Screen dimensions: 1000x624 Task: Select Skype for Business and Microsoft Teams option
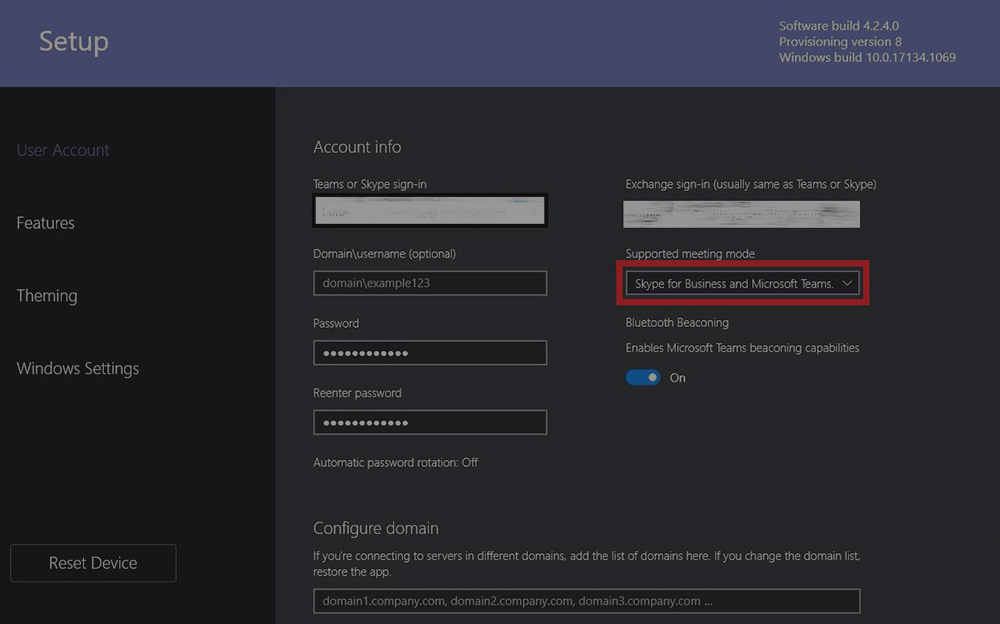click(x=728, y=283)
